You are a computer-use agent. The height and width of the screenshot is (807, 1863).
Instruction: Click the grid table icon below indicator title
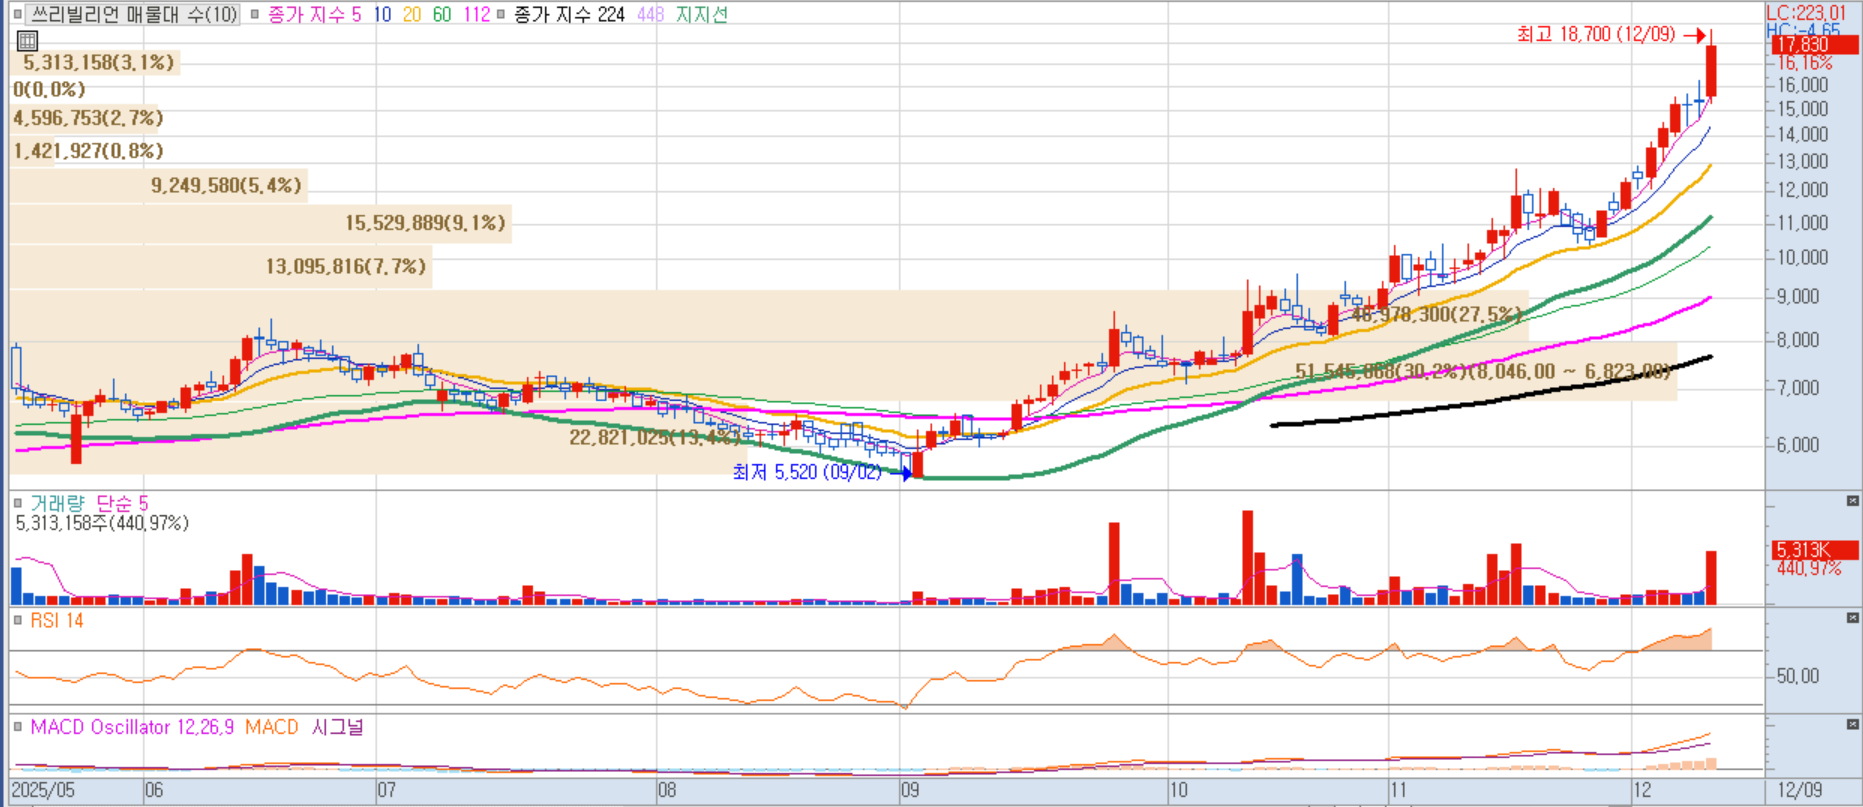click(28, 41)
